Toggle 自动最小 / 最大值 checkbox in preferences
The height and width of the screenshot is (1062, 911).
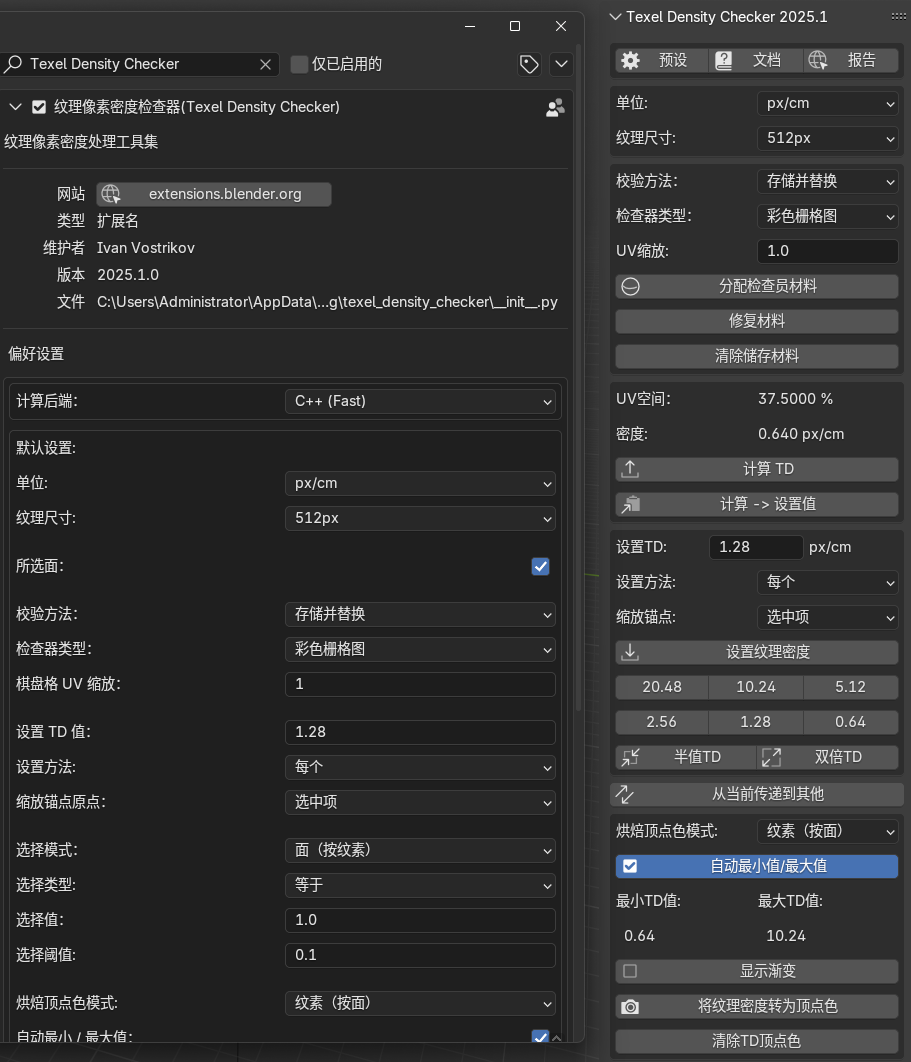click(x=540, y=1036)
